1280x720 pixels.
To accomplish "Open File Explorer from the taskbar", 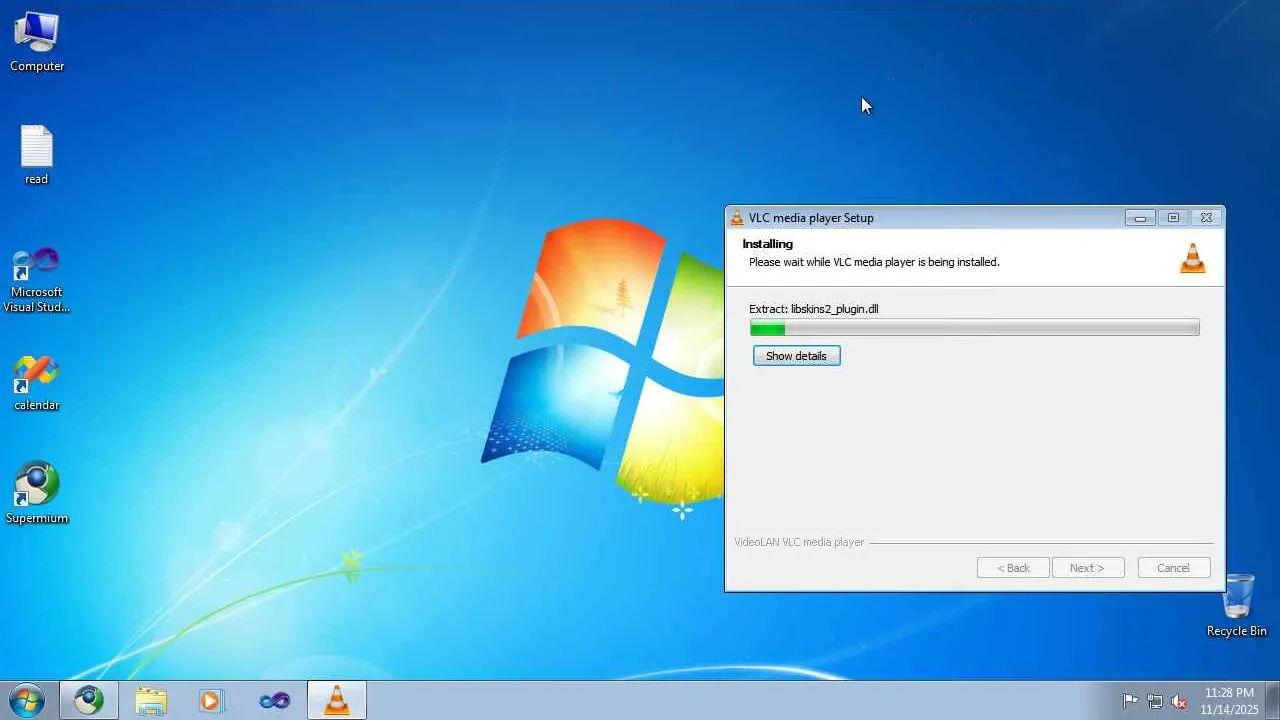I will 151,701.
